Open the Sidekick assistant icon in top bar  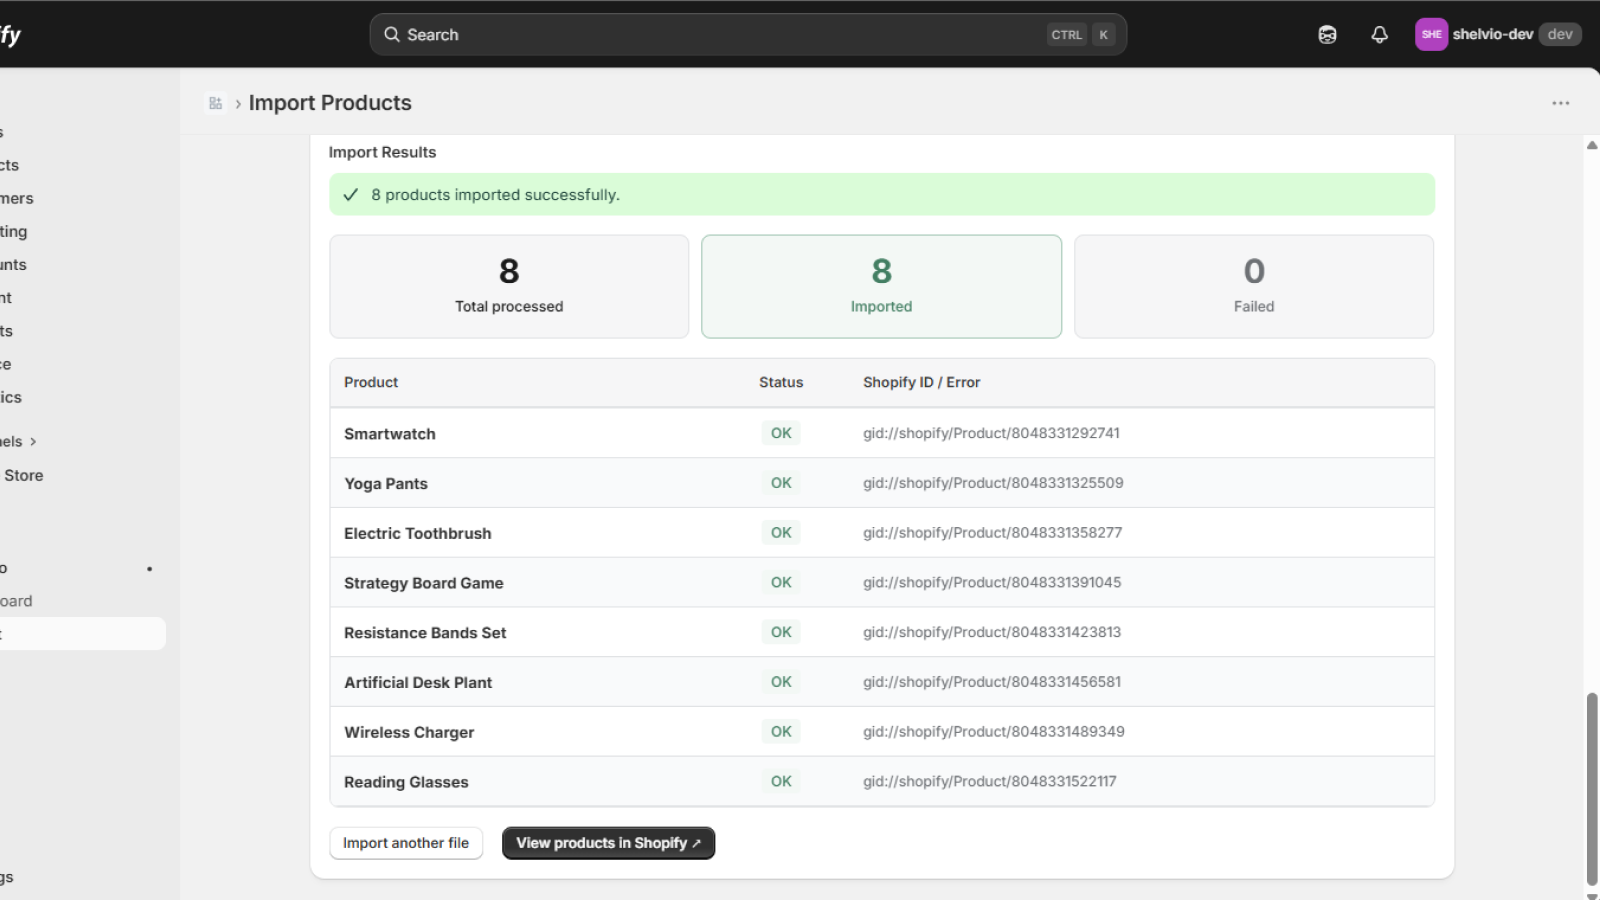coord(1327,35)
